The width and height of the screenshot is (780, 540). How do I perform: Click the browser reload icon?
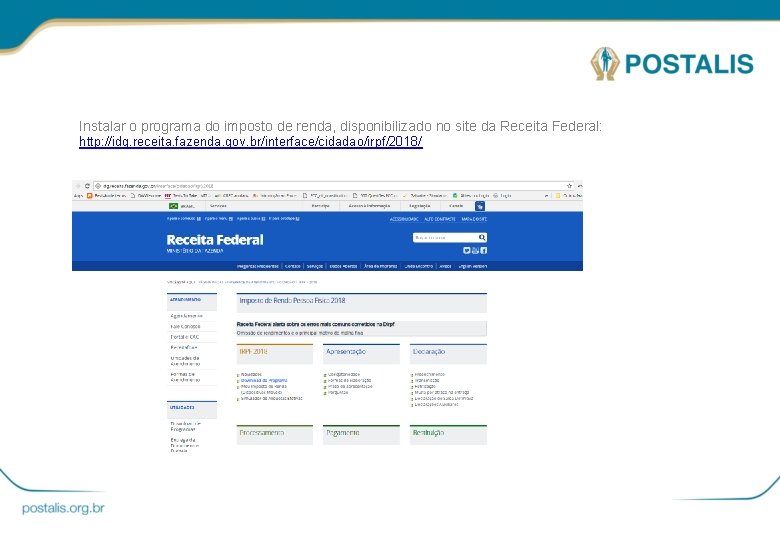(x=88, y=186)
